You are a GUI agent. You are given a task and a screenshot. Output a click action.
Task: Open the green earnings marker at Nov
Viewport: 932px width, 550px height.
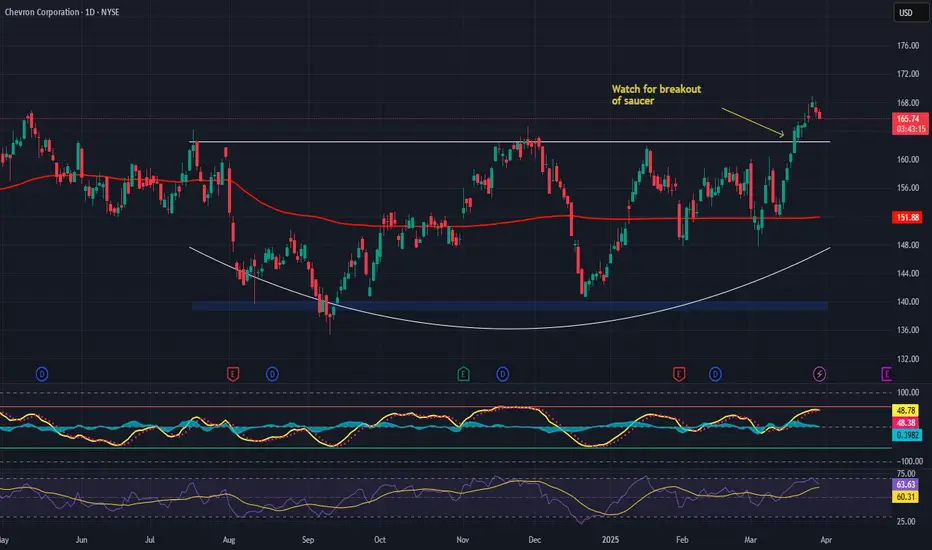464,374
